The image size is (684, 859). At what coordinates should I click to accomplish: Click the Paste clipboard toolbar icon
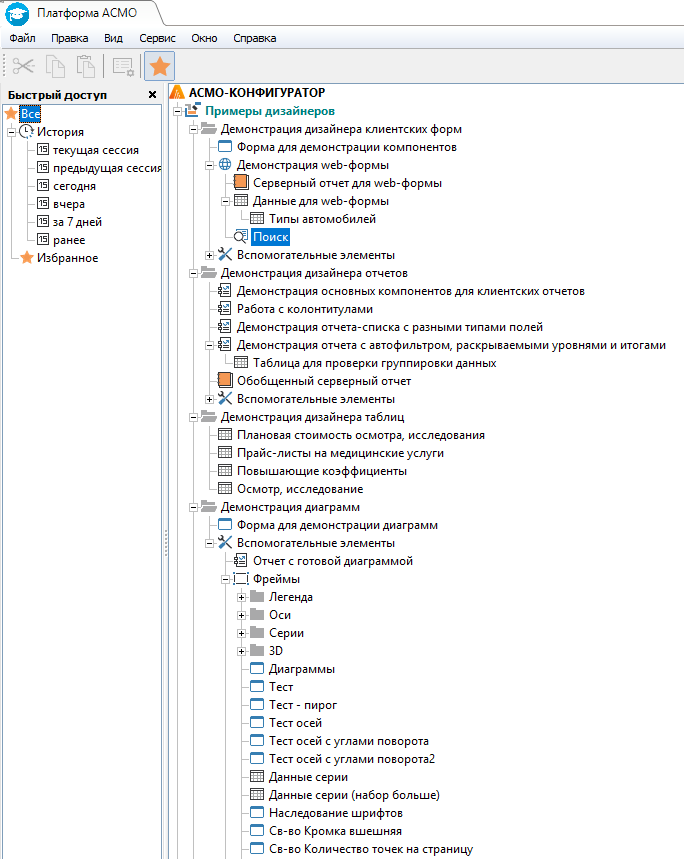coord(85,66)
